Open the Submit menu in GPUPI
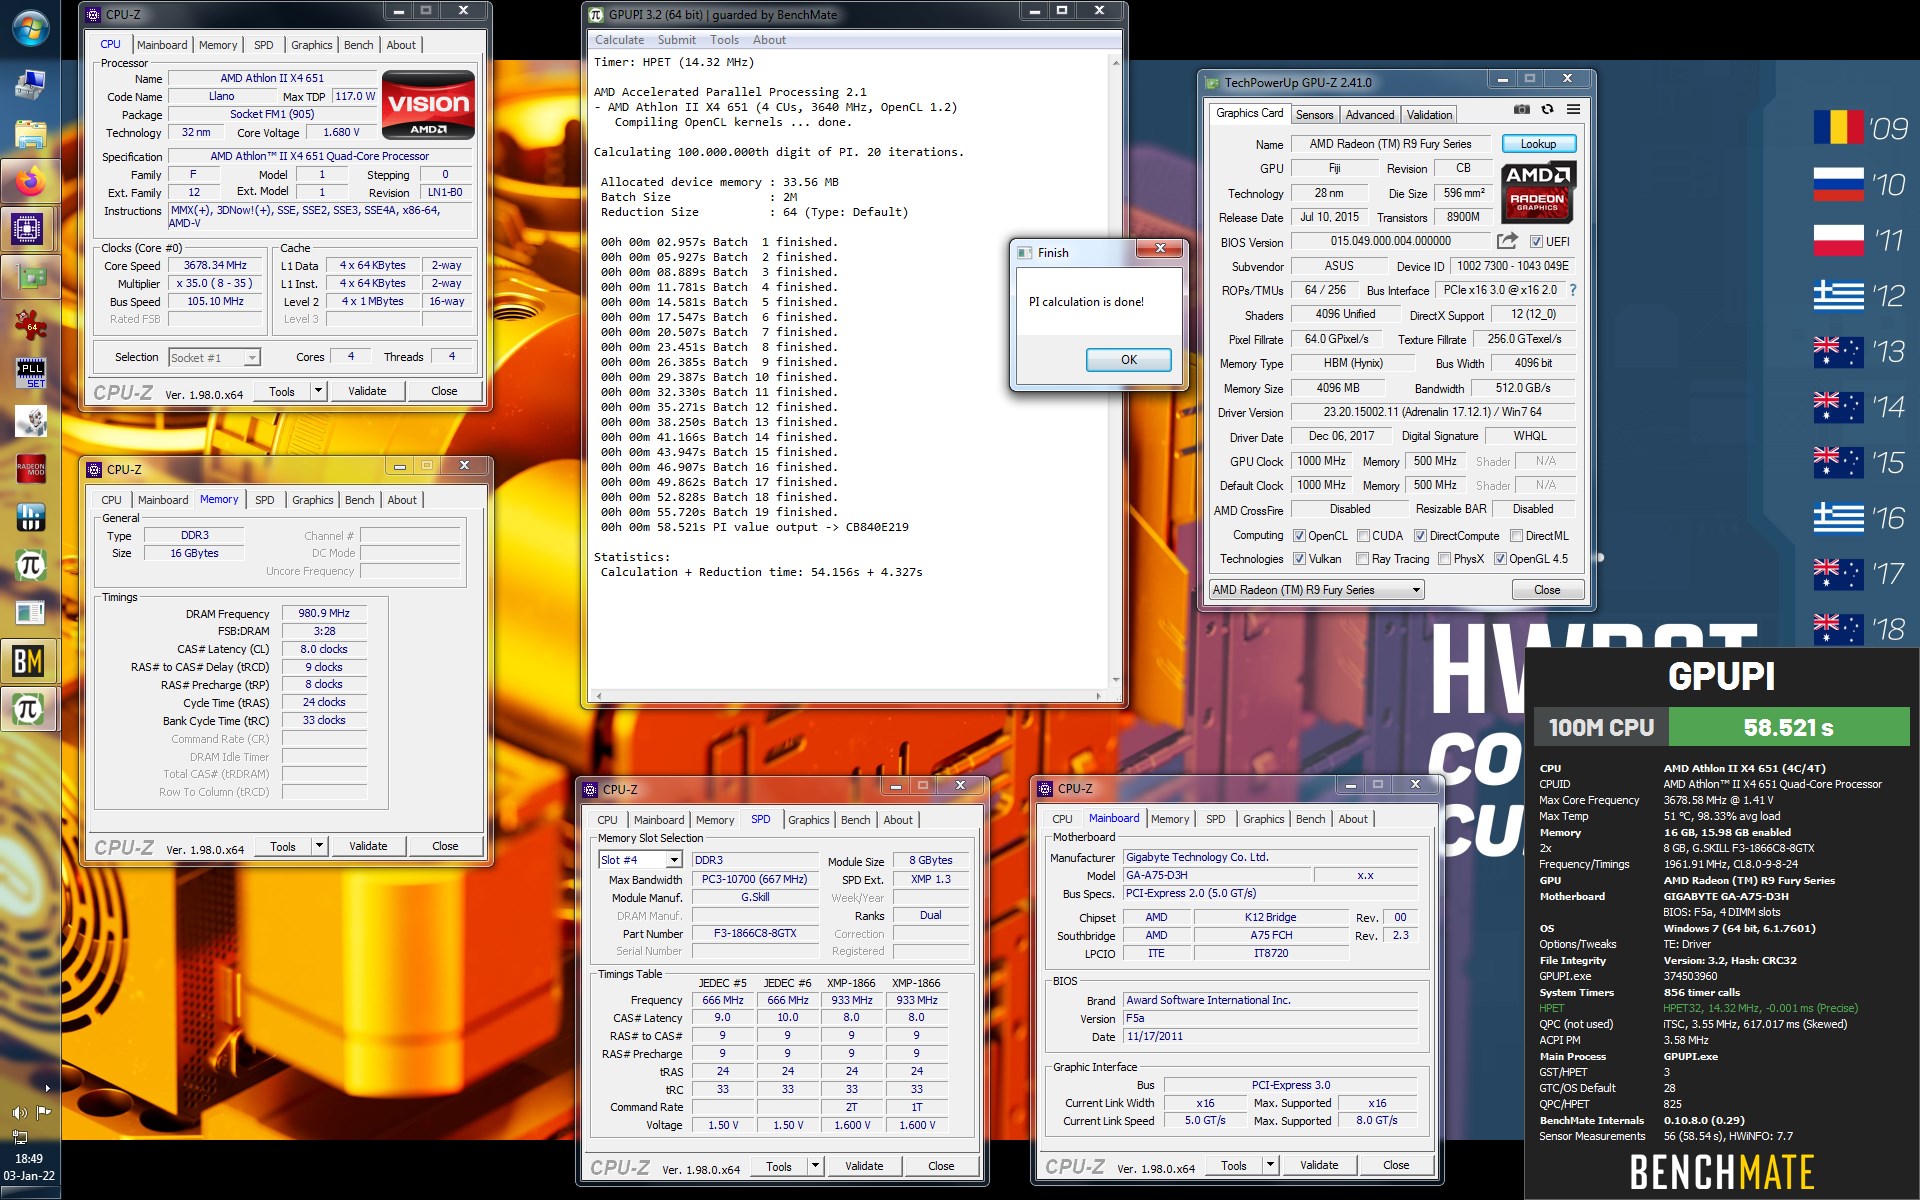This screenshot has height=1200, width=1920. coord(676,40)
